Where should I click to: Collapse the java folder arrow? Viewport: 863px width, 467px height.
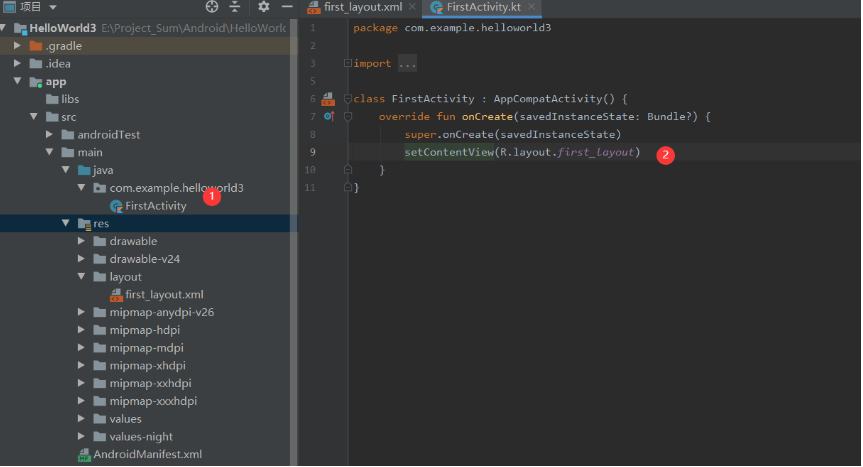point(65,170)
